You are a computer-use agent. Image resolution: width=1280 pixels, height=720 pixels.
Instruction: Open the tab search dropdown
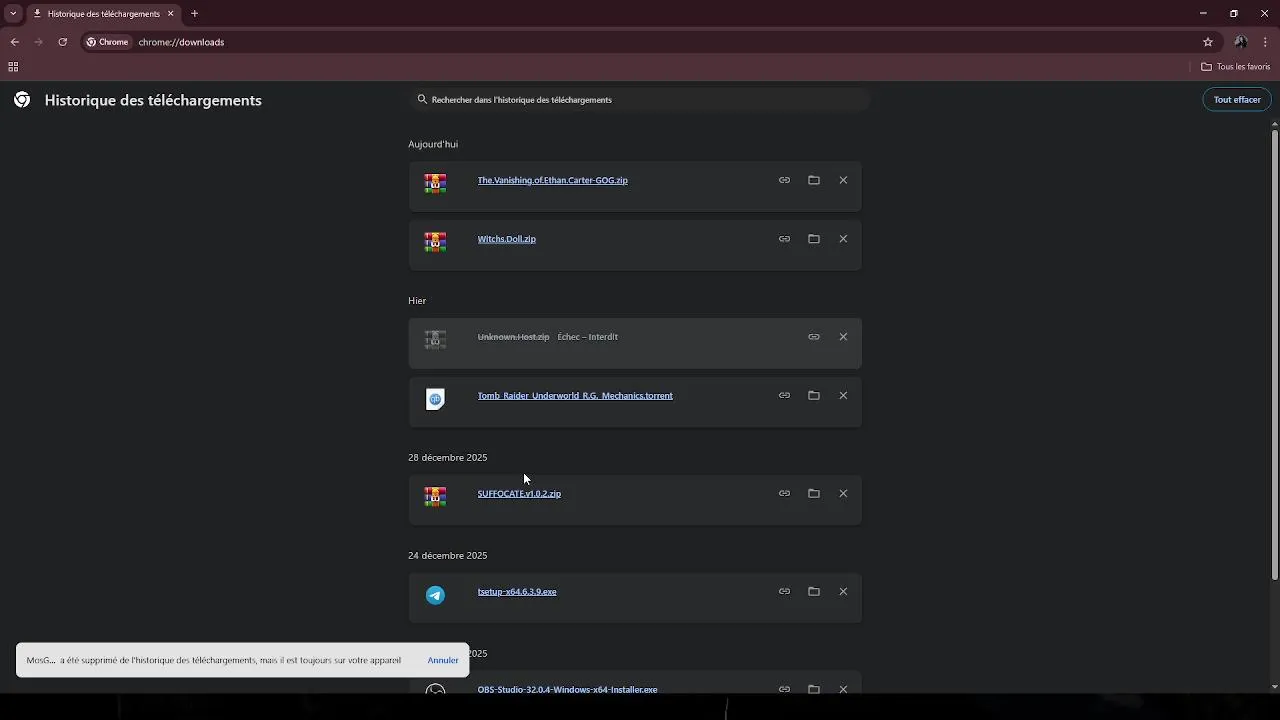click(x=13, y=14)
